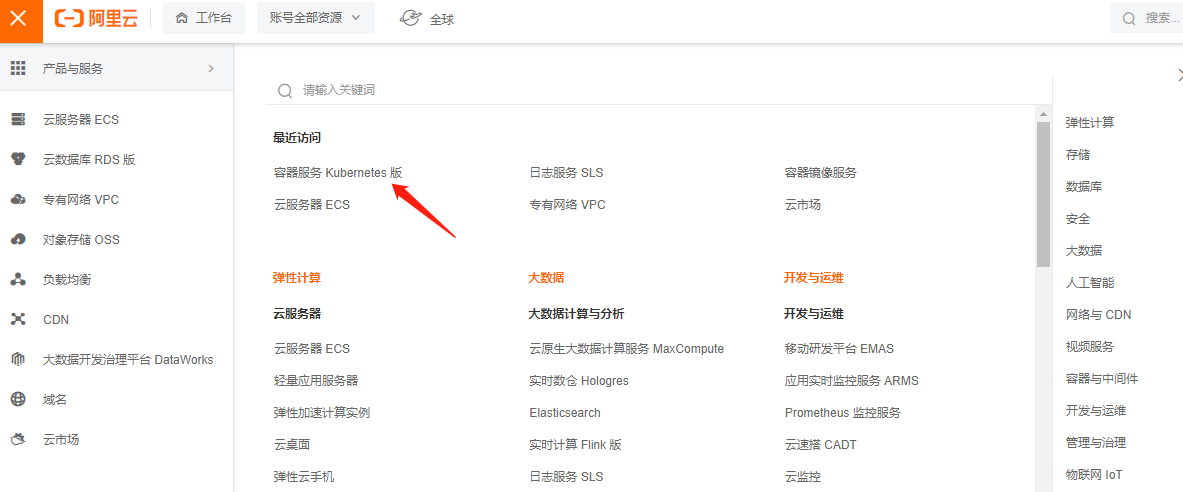Open 云服务器 ECS under 最近访问

312,204
